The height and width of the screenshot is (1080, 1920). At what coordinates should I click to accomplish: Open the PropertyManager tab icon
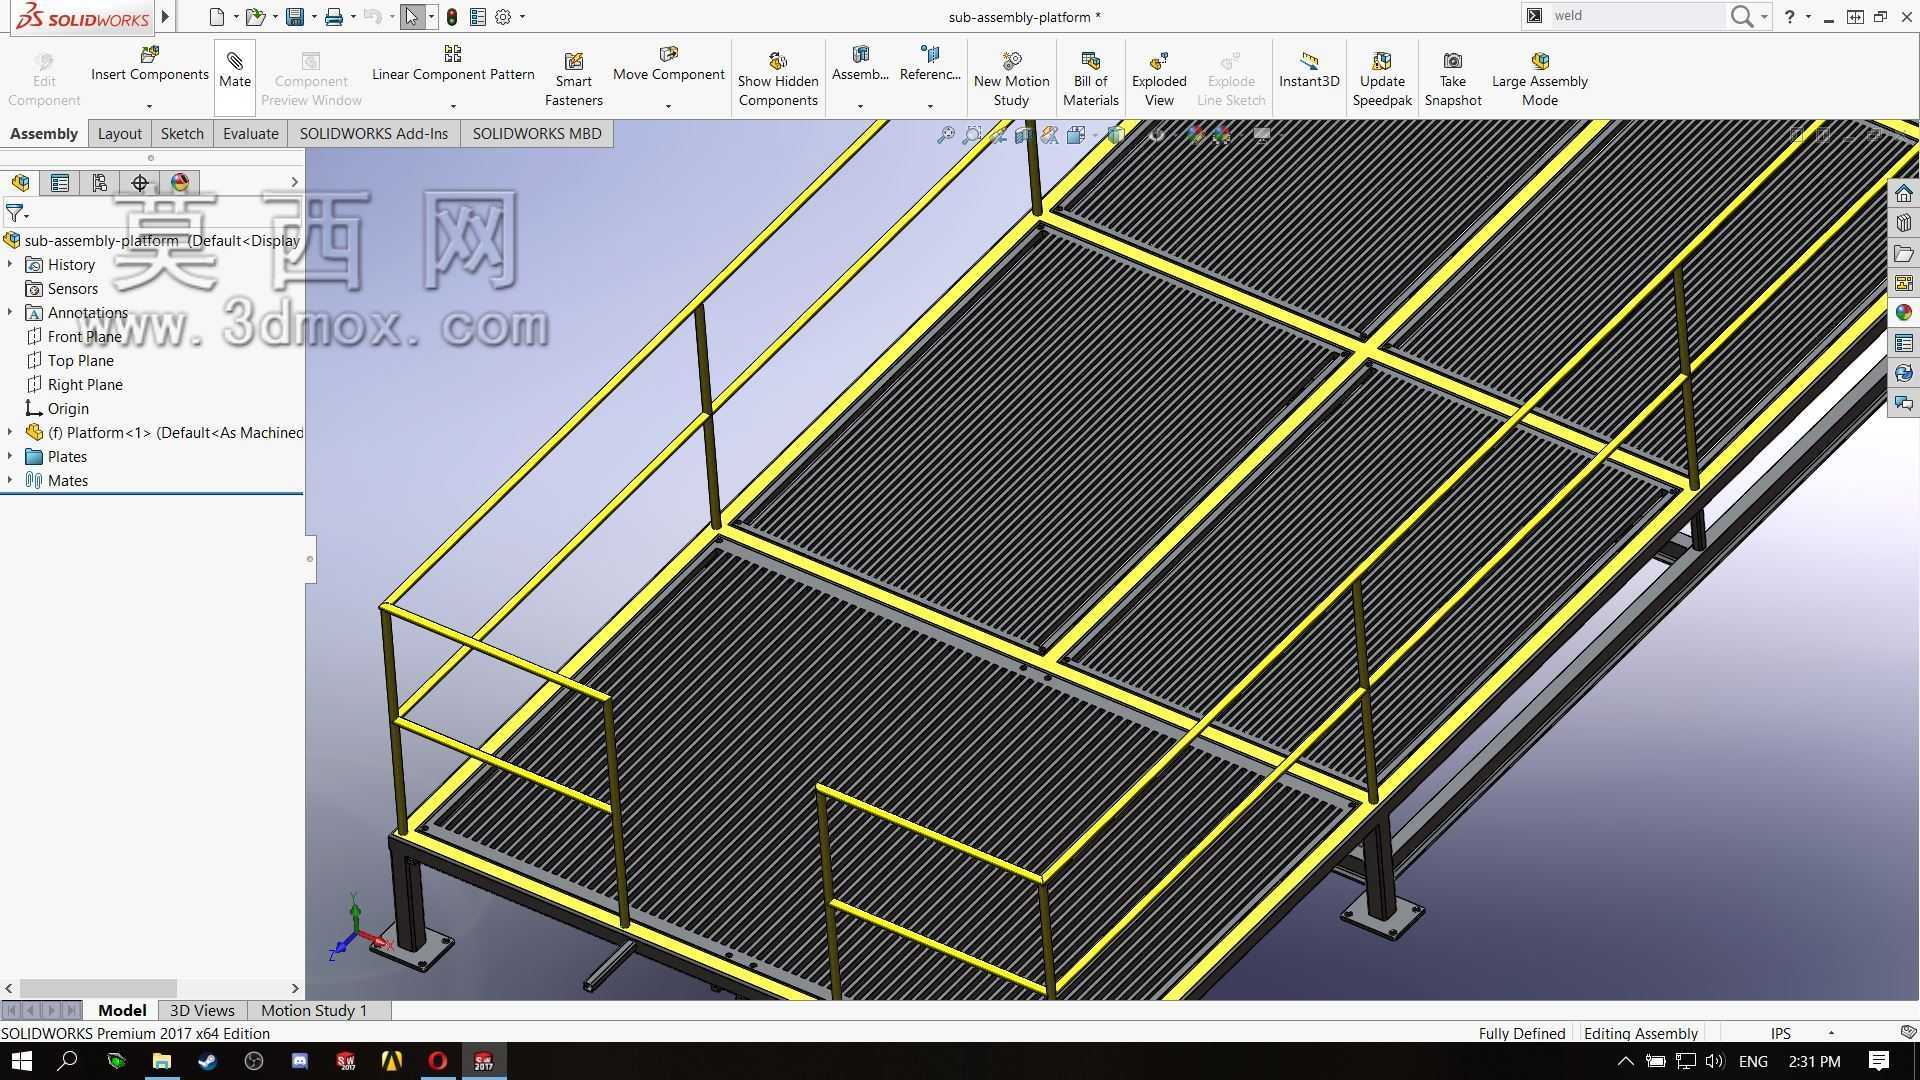coord(60,183)
